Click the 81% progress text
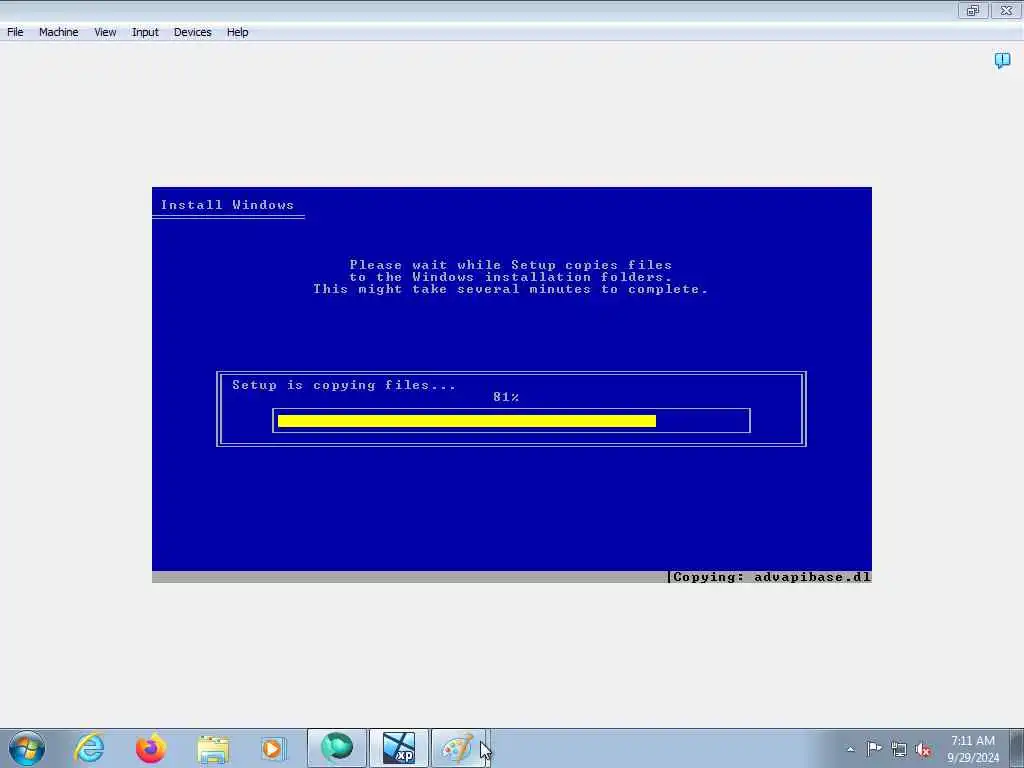 click(506, 397)
